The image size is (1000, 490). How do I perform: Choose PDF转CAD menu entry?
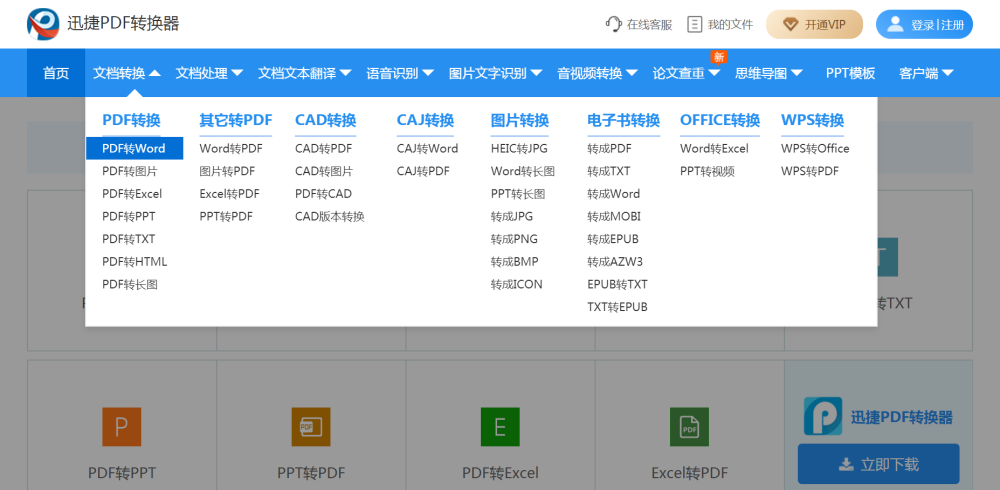click(323, 194)
